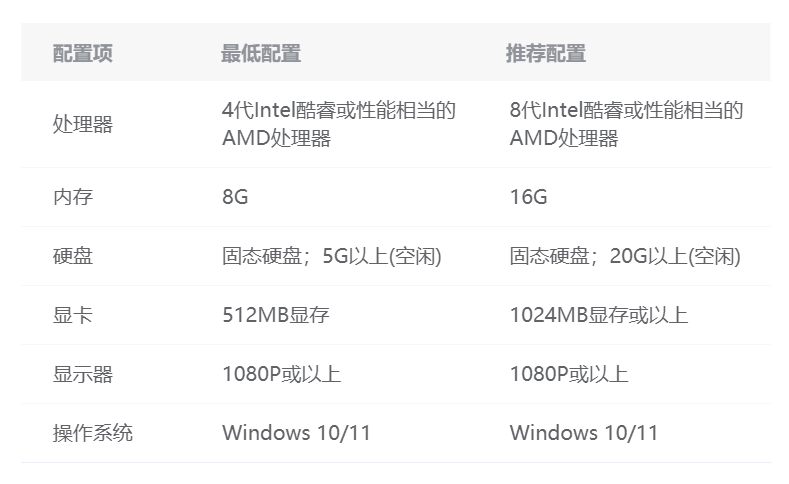This screenshot has height=484, width=789.
Task: Select the 显示器 row label
Action: coord(83,374)
